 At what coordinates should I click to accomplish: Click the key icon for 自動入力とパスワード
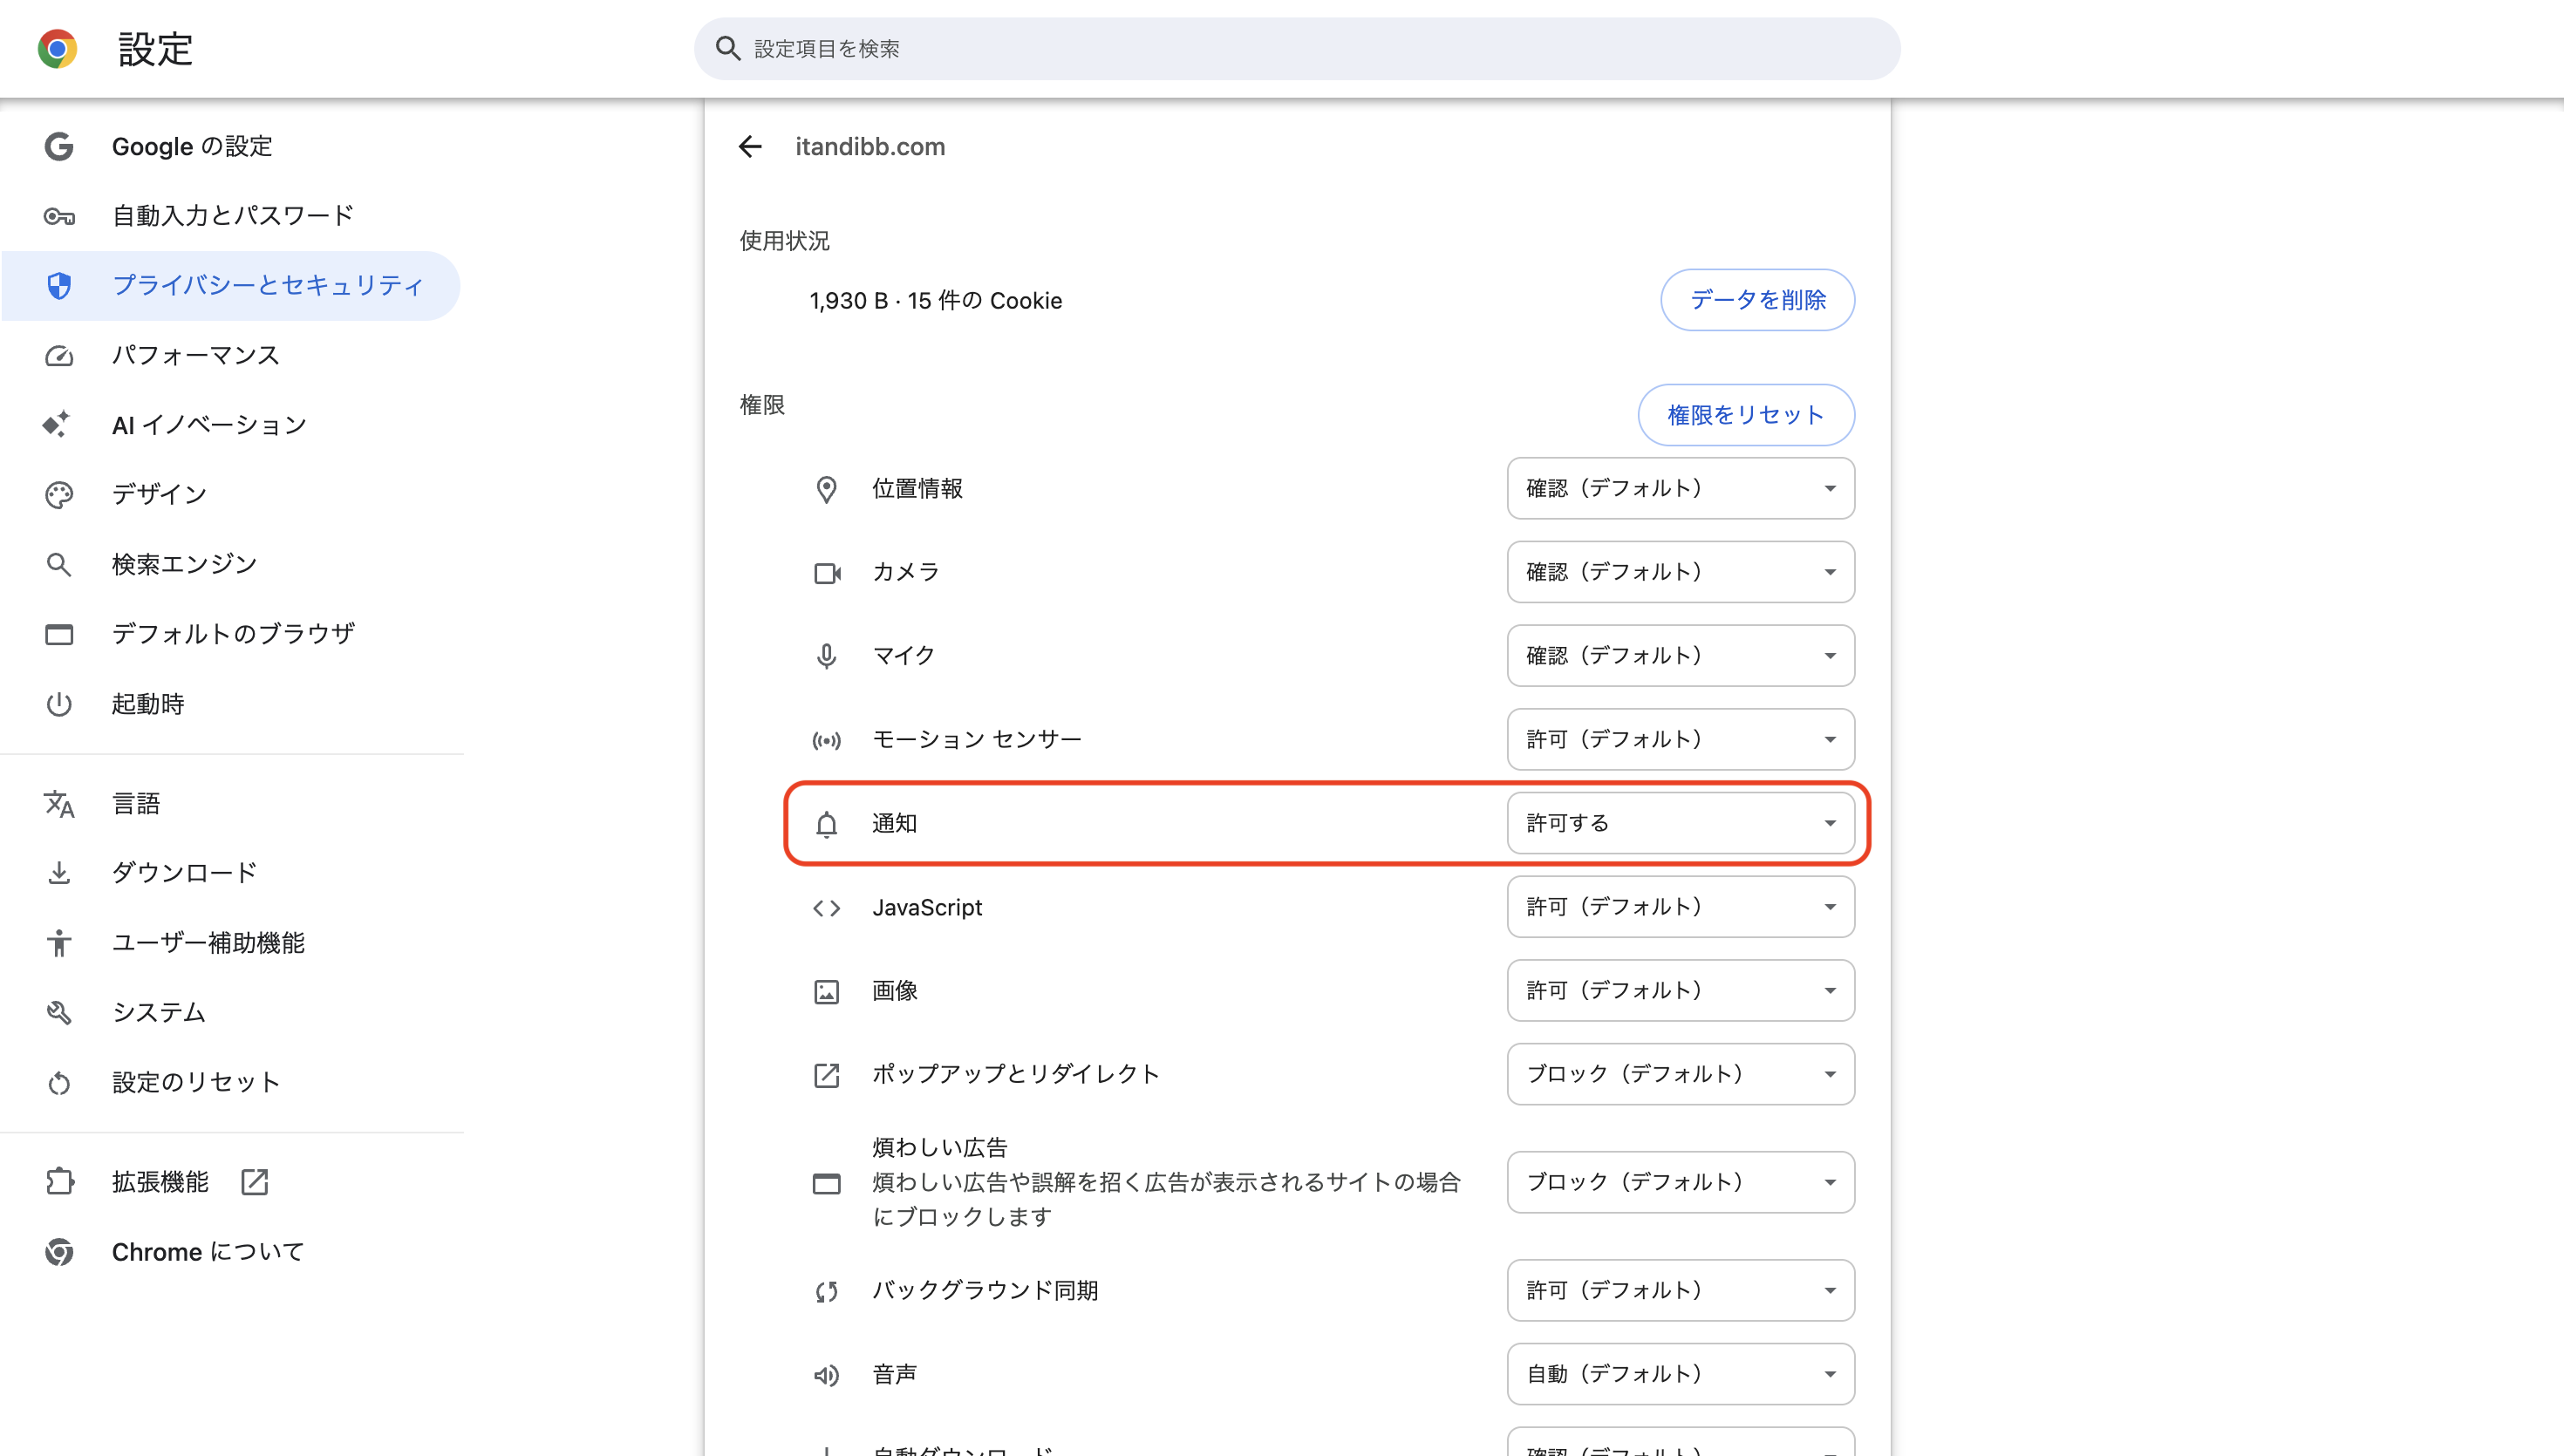[59, 216]
